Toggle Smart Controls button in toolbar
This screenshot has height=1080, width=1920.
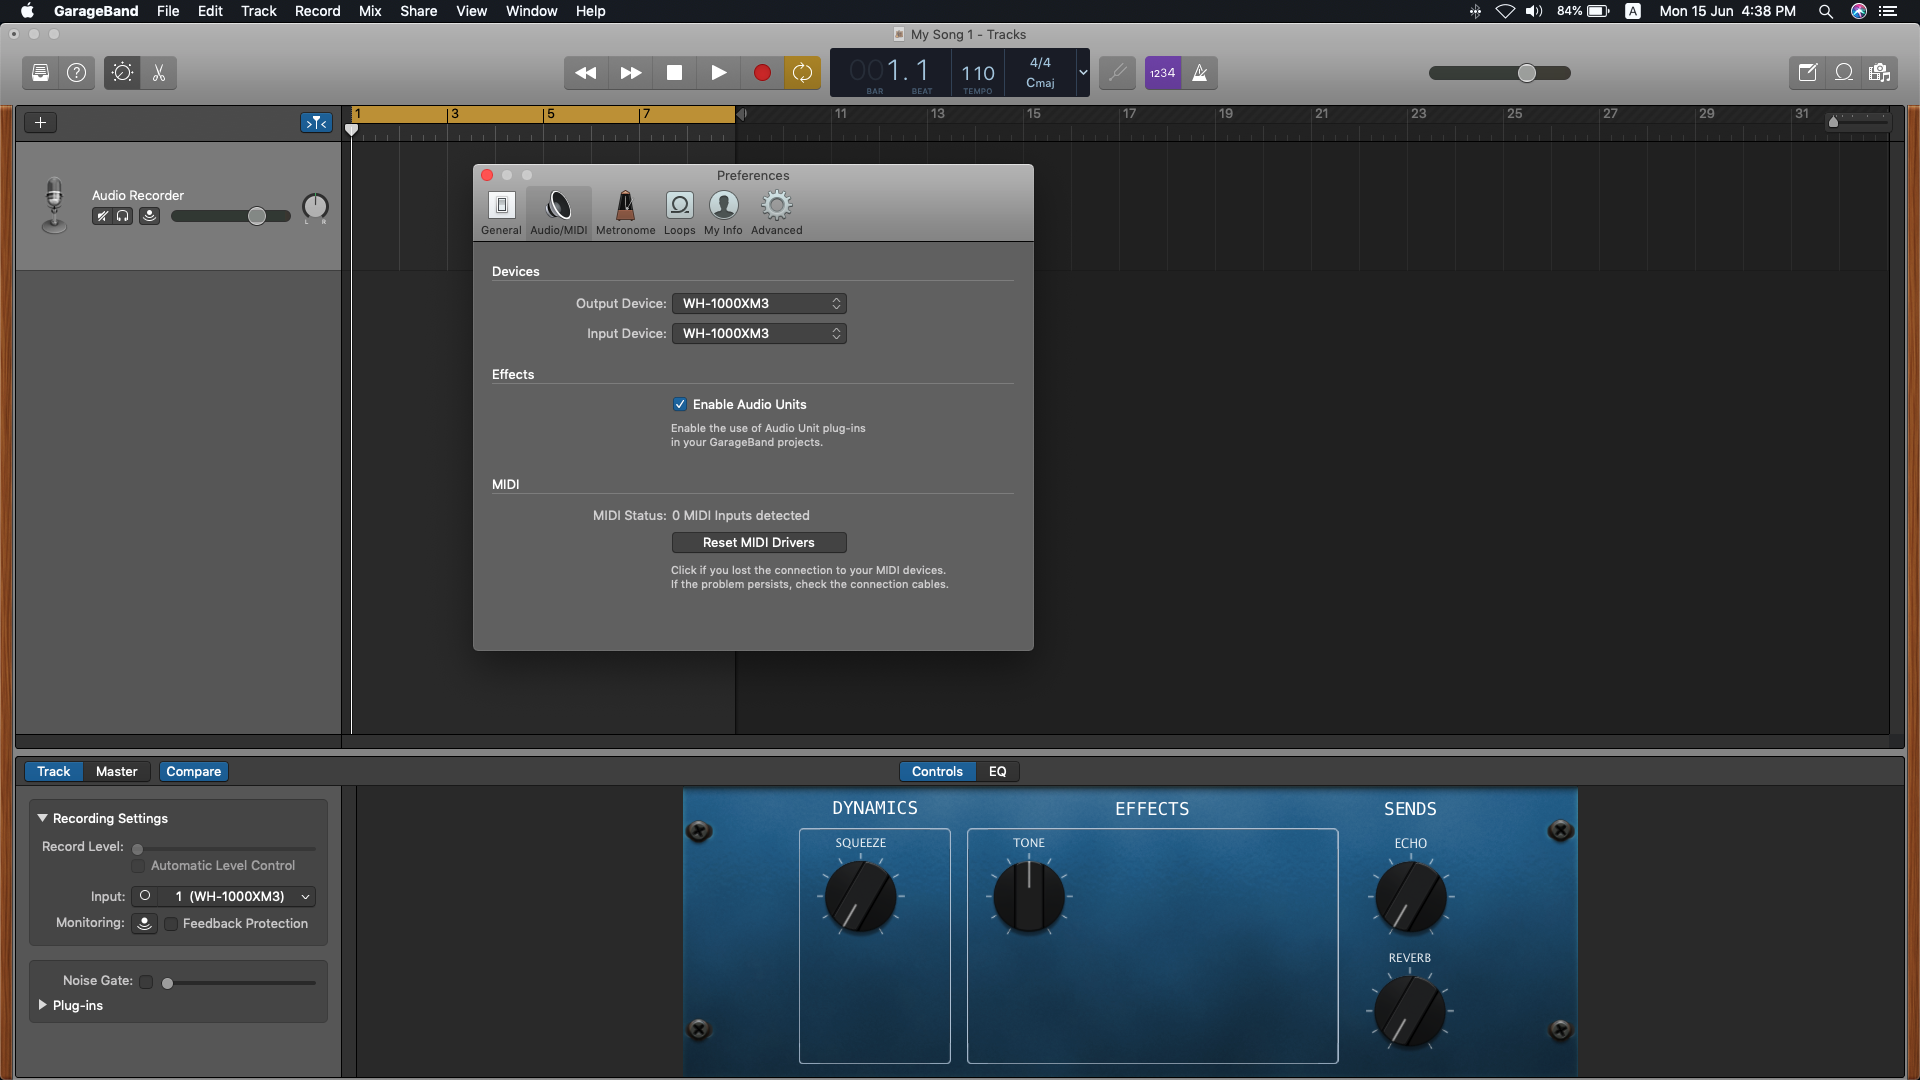[122, 73]
